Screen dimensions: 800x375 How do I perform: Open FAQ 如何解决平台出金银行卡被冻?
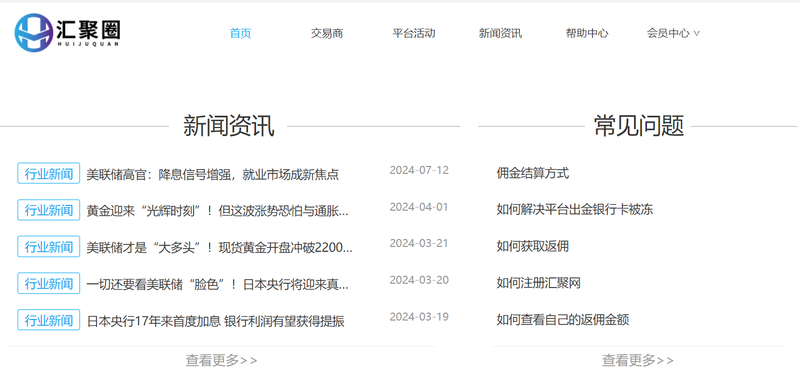(x=575, y=210)
